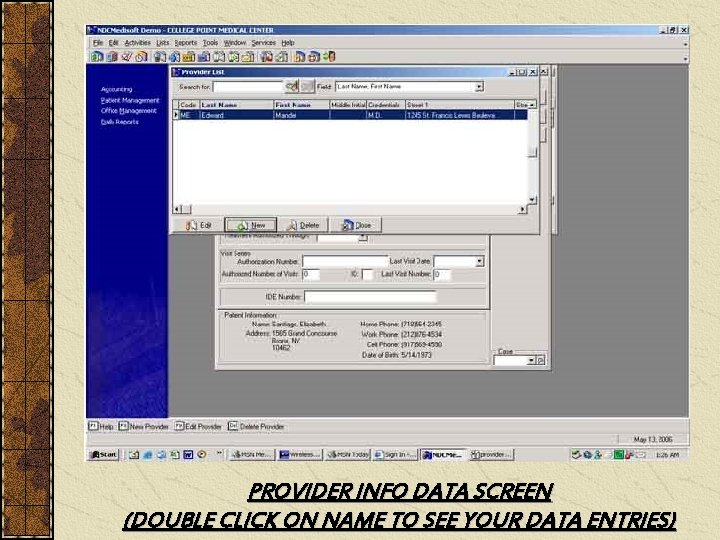
Task: Click the Internet Explorer quick launch icon
Action: tap(148, 455)
